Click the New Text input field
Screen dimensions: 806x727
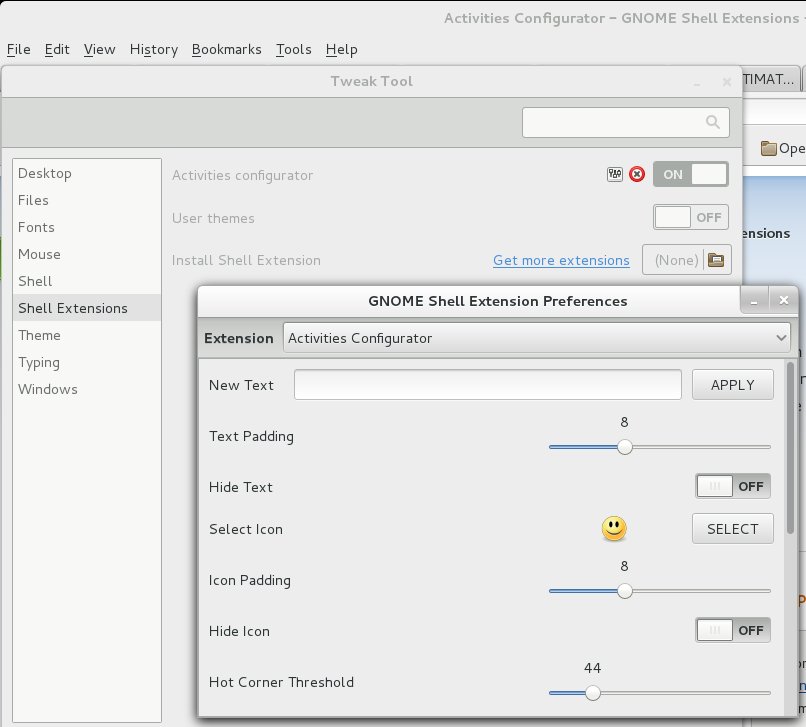488,385
